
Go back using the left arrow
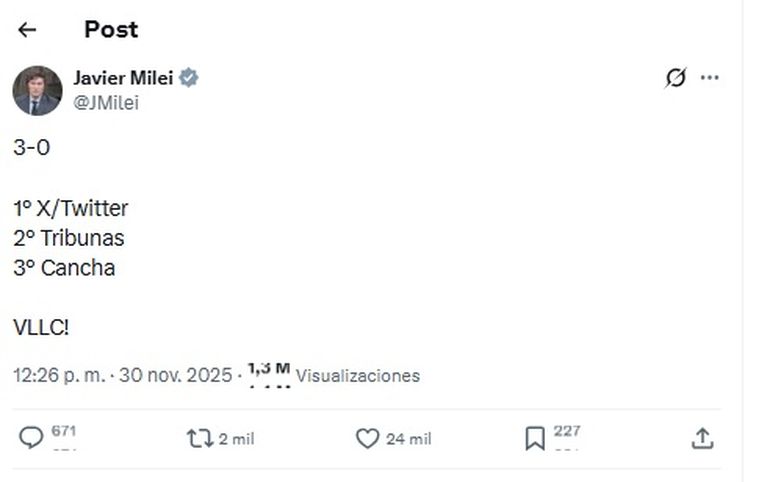click(x=27, y=30)
